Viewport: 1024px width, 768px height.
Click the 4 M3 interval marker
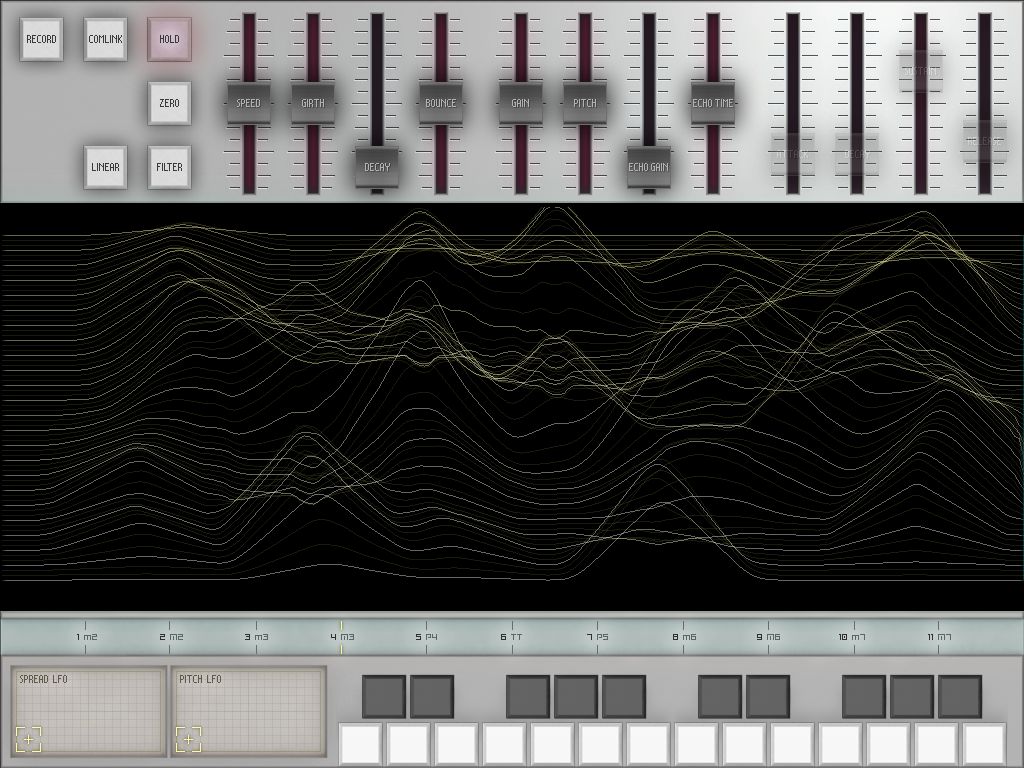pos(342,636)
